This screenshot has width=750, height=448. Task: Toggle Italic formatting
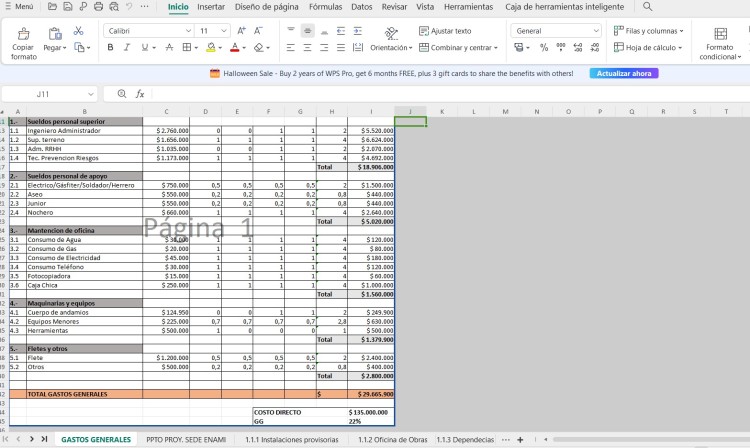click(x=127, y=47)
